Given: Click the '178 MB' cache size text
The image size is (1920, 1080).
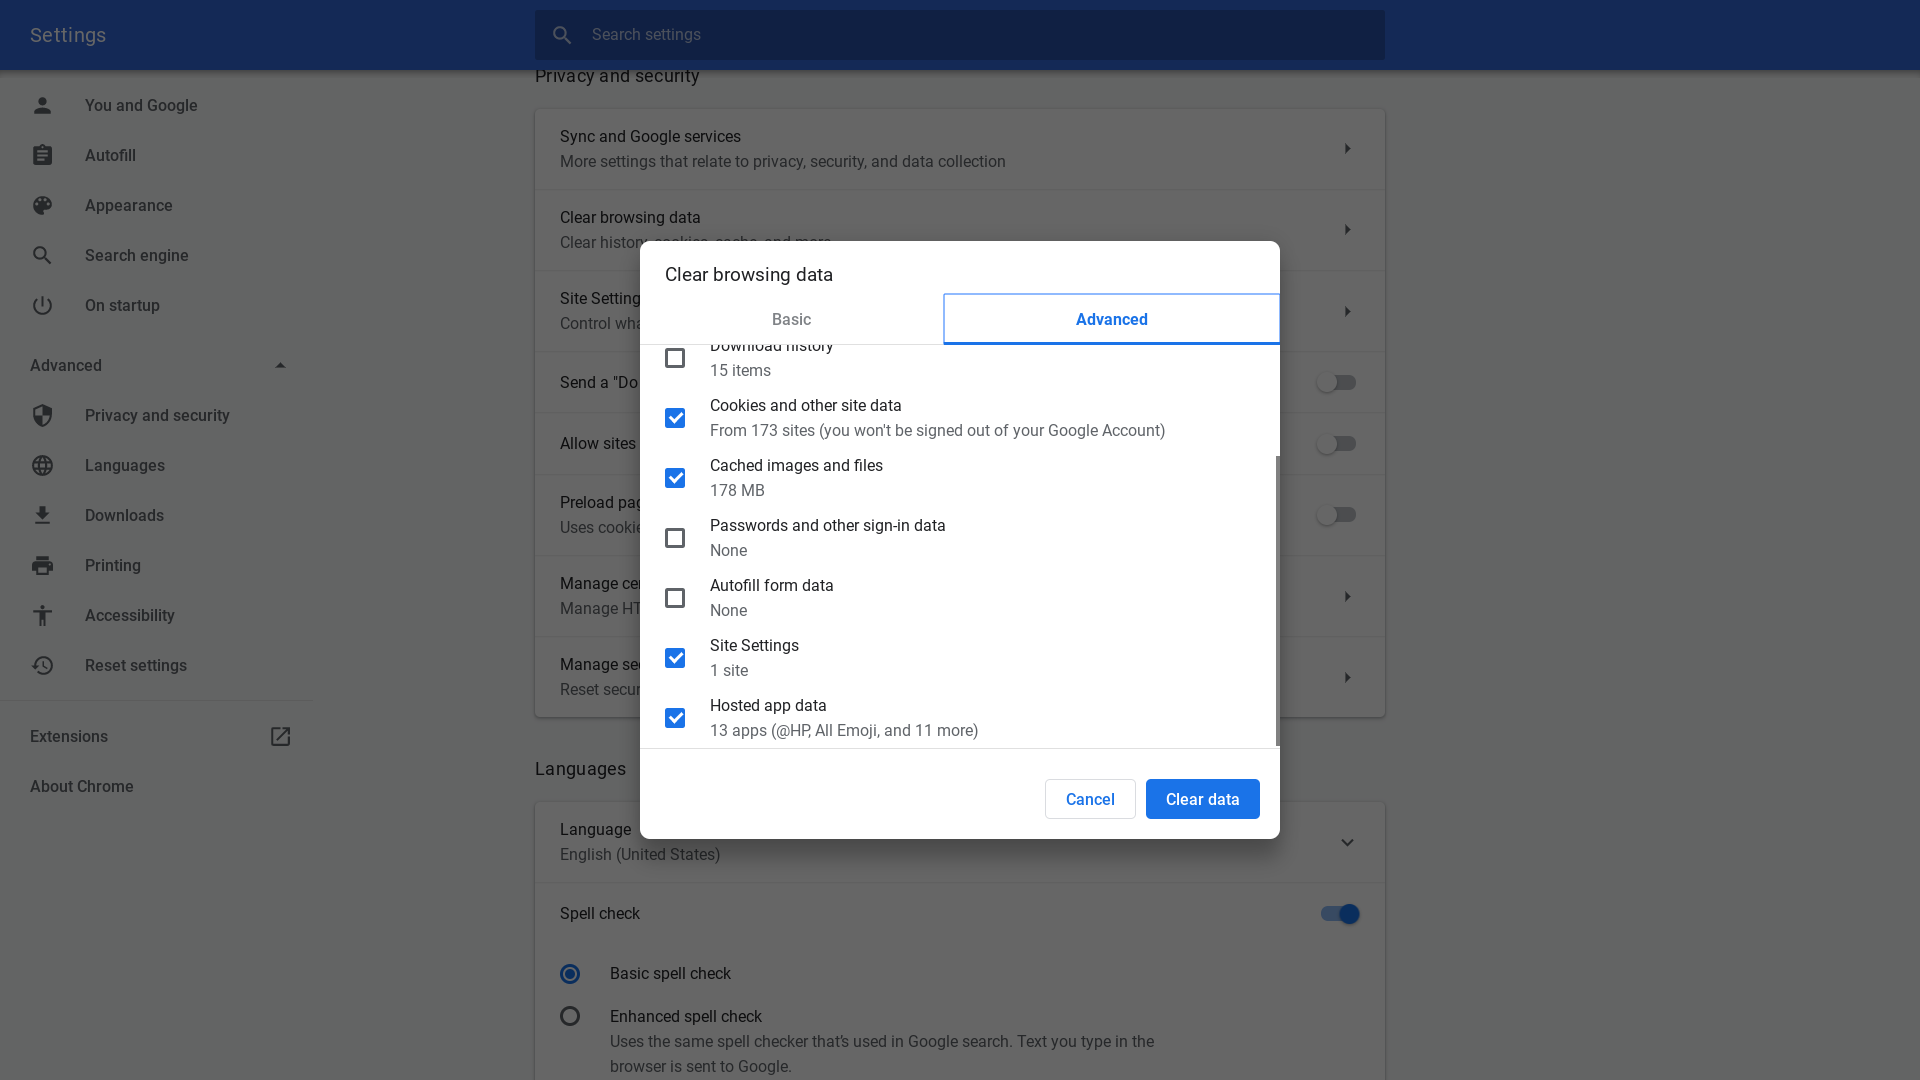Looking at the screenshot, I should click(737, 490).
